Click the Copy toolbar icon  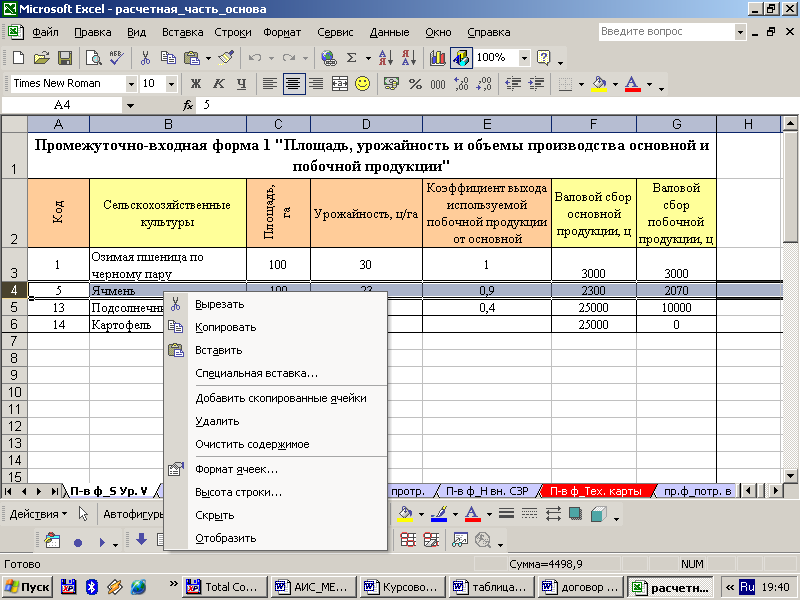pyautogui.click(x=168, y=58)
